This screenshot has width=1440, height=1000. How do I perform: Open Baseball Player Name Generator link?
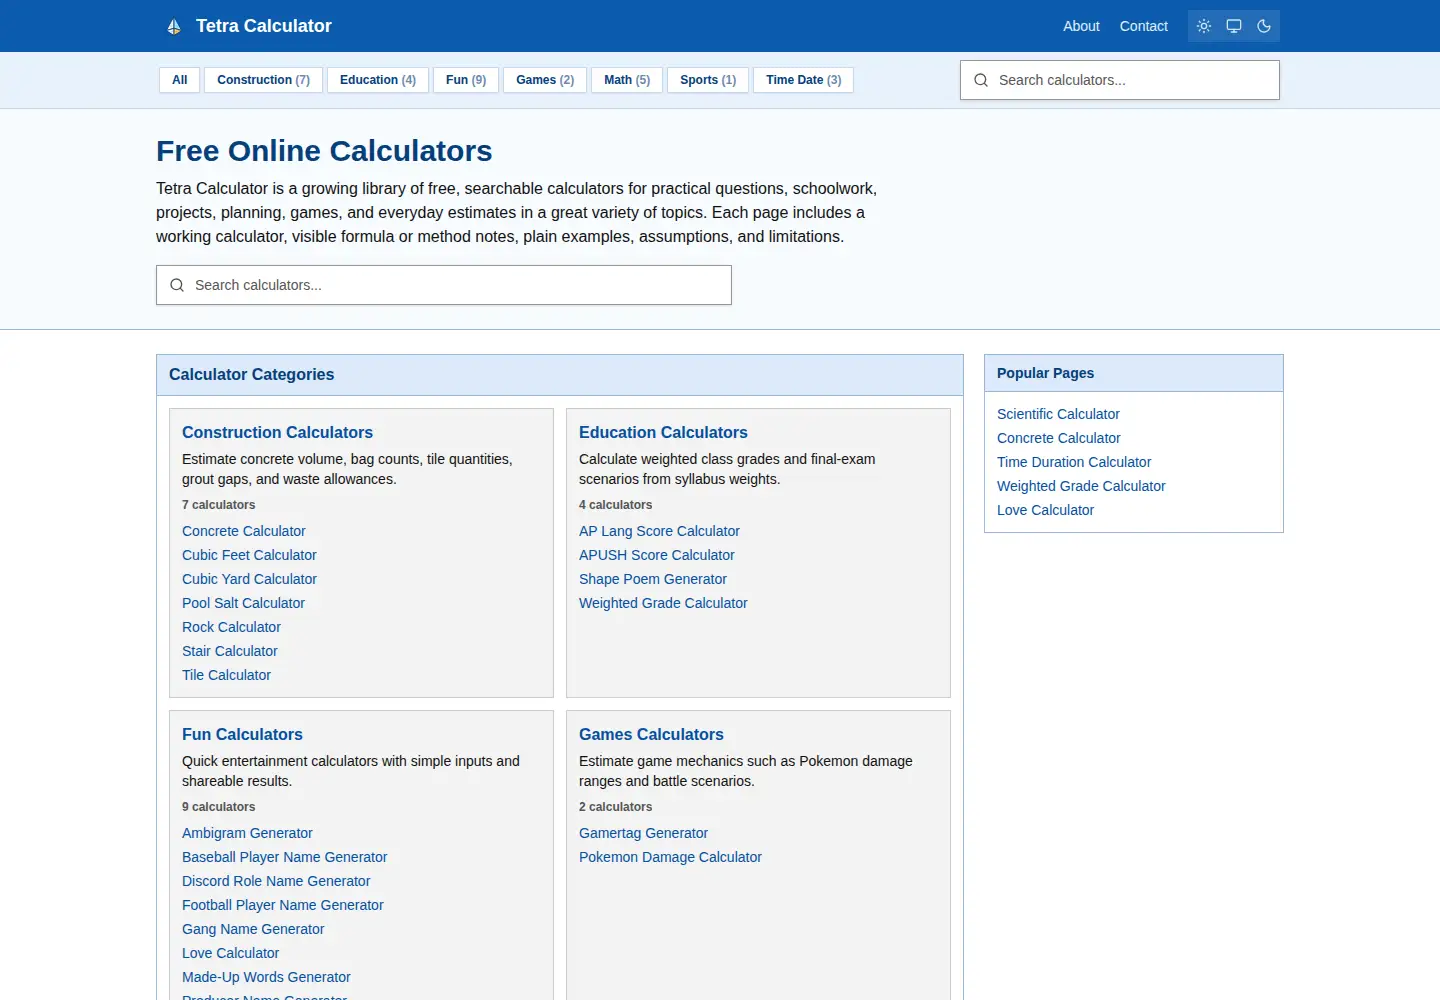coord(284,857)
